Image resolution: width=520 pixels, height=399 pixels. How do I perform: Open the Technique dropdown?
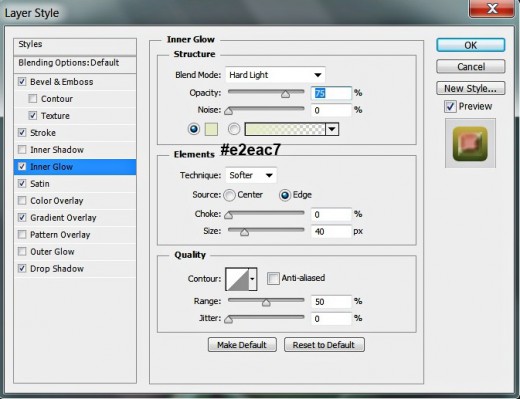click(251, 175)
